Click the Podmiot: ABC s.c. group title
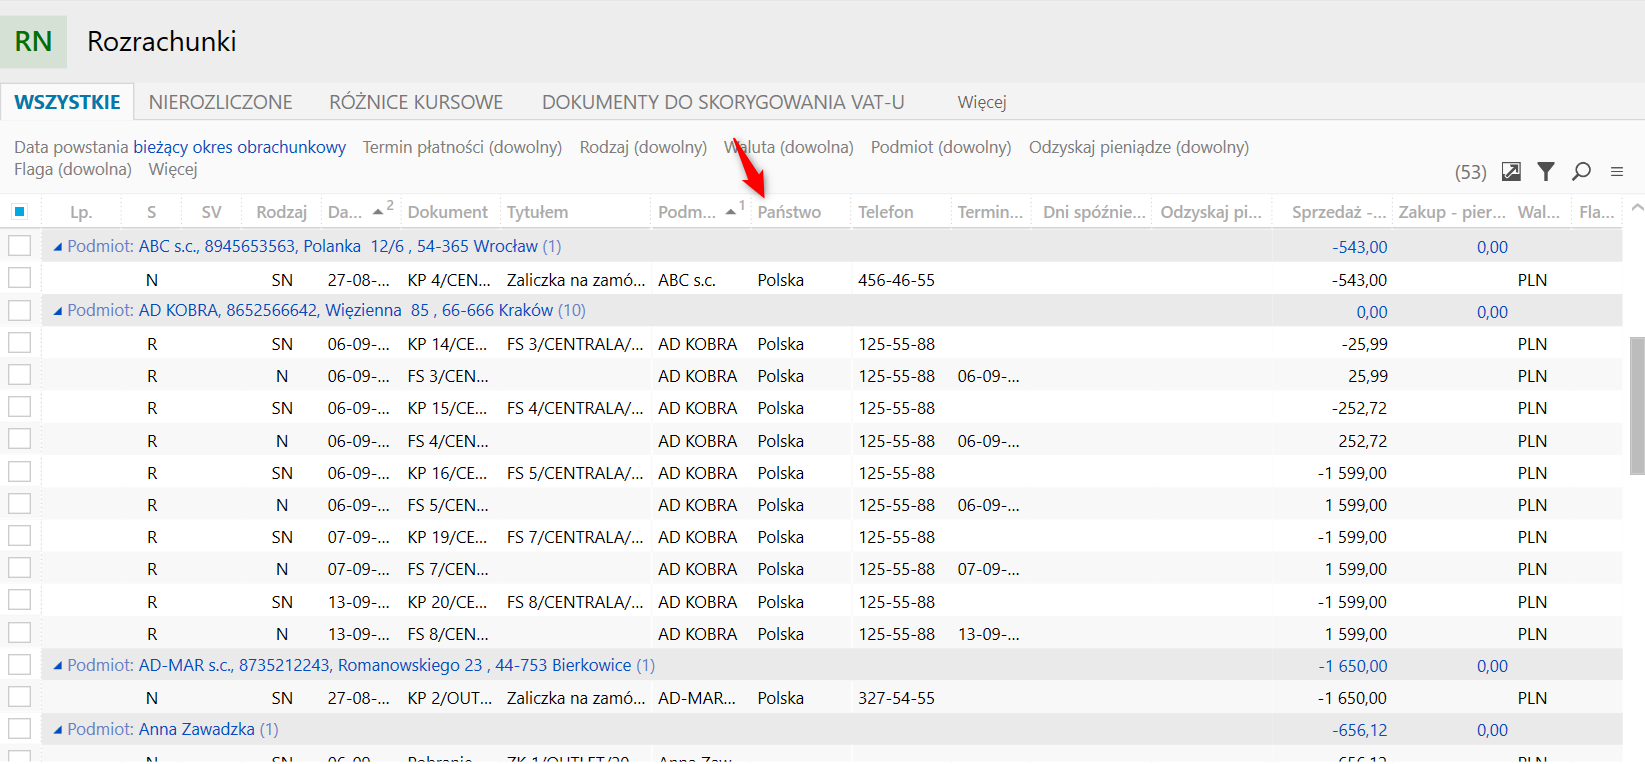 314,246
